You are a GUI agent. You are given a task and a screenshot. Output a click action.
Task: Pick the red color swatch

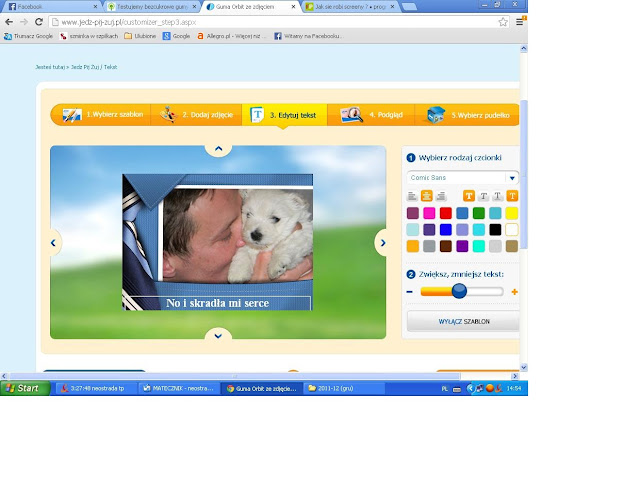coord(446,213)
